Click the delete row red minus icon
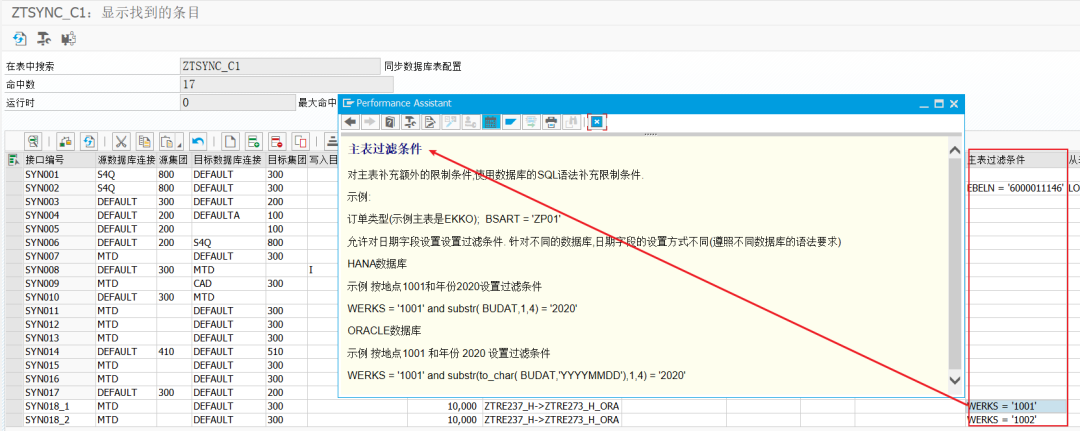The width and height of the screenshot is (1080, 431). [x=277, y=142]
